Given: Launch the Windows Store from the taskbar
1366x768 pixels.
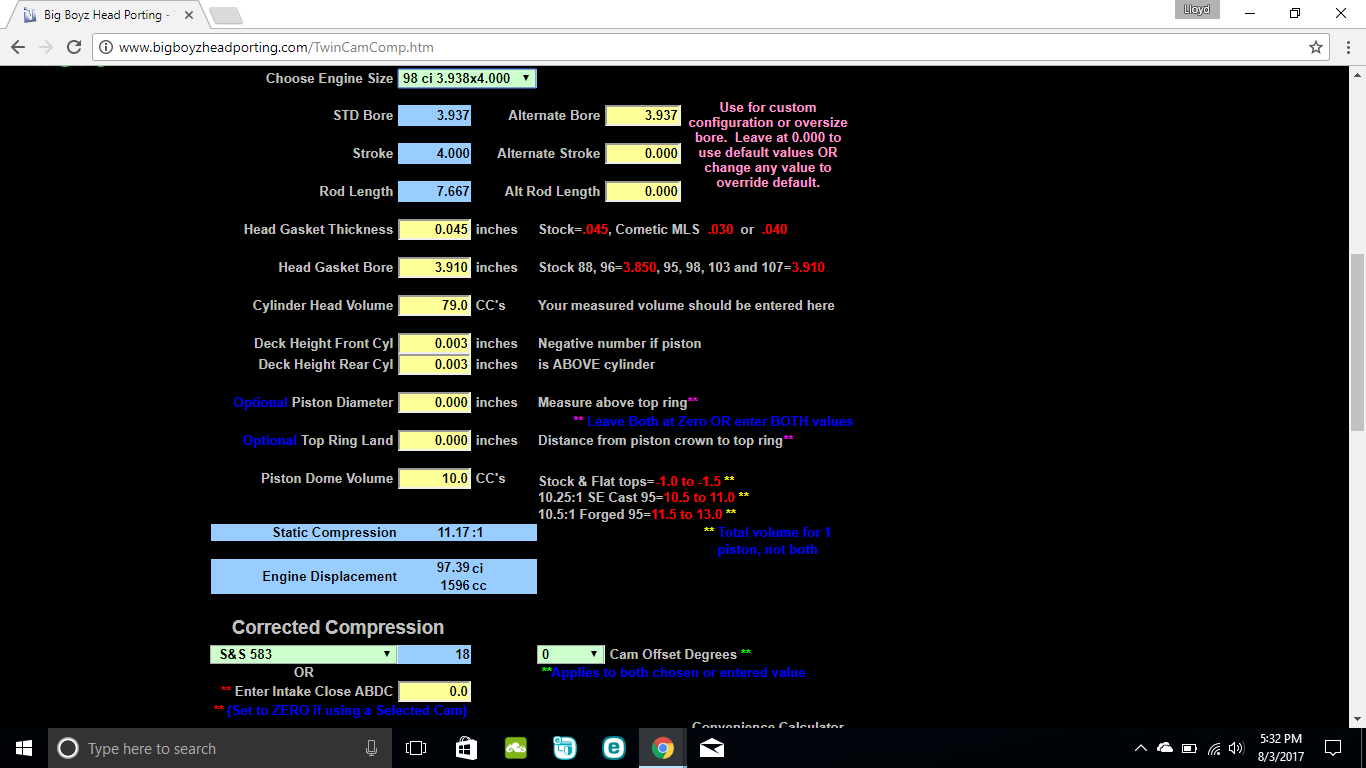Looking at the screenshot, I should tap(466, 748).
